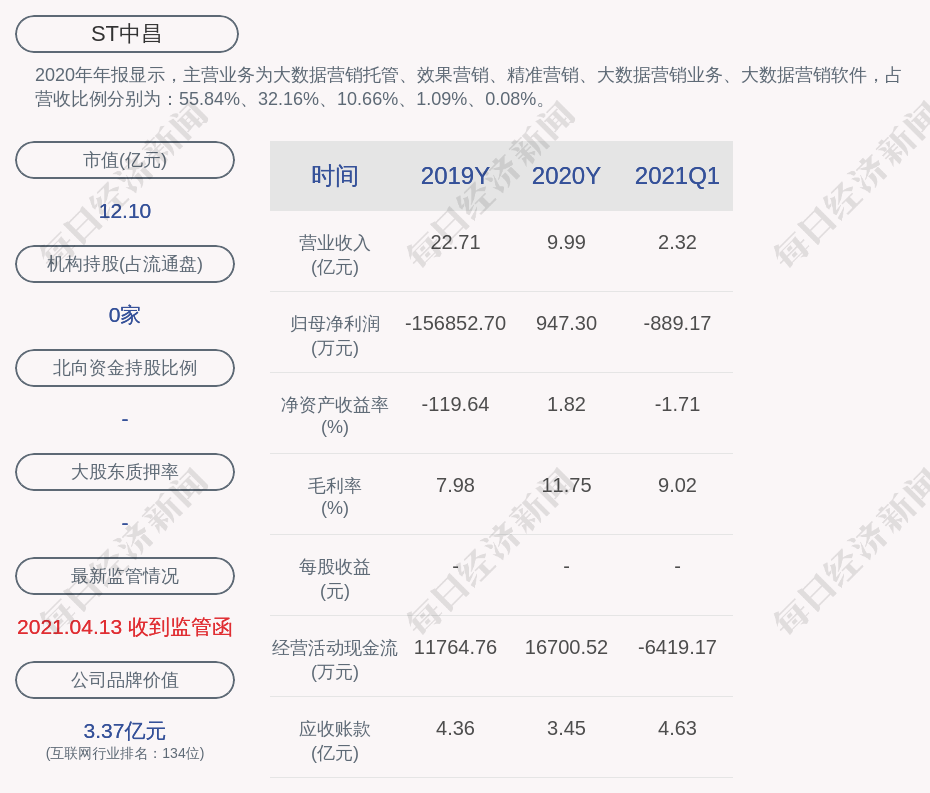Select the 毛利率(%) row label
This screenshot has width=930, height=793.
pos(335,496)
